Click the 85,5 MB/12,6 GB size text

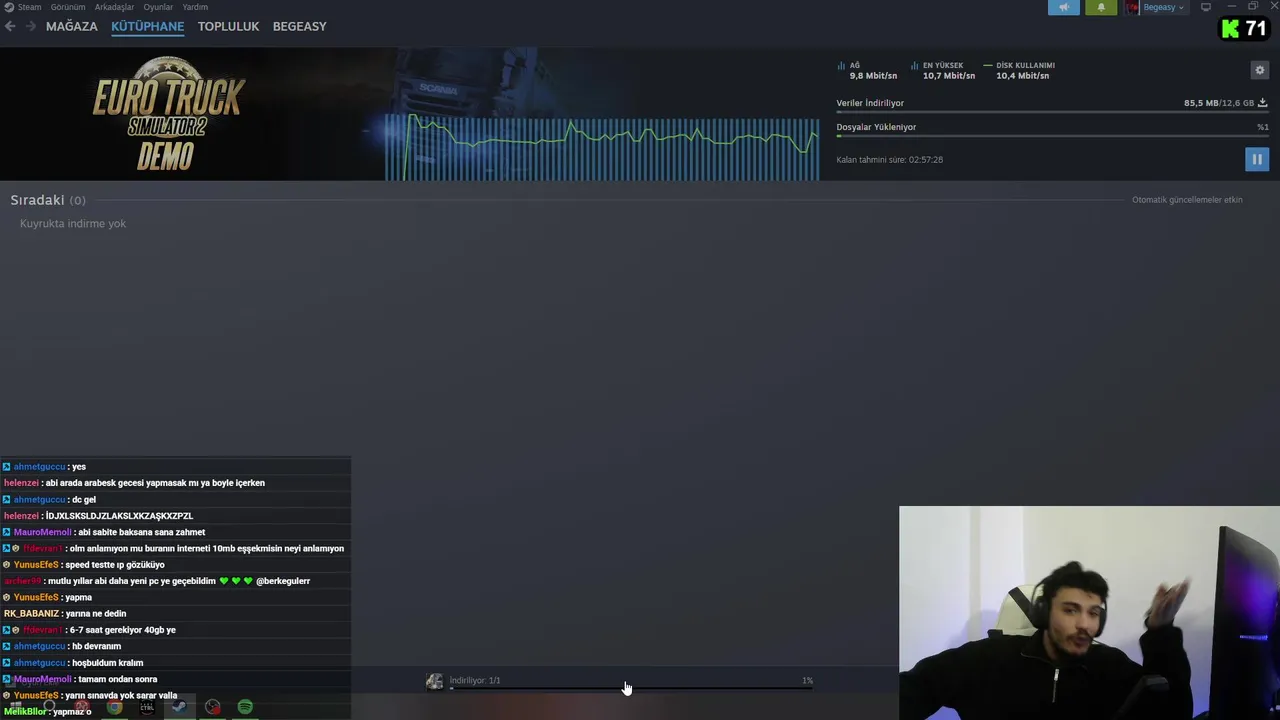(1218, 103)
